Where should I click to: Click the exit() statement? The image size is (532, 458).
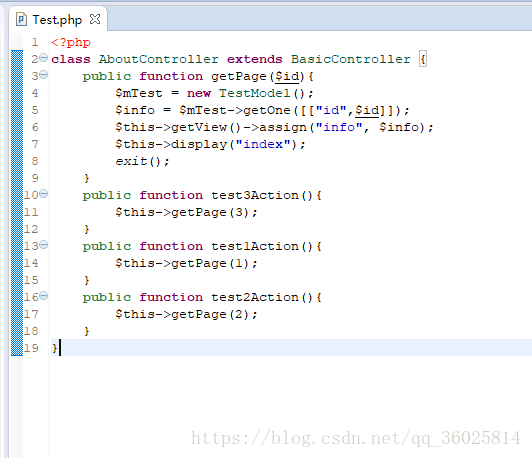[142, 161]
